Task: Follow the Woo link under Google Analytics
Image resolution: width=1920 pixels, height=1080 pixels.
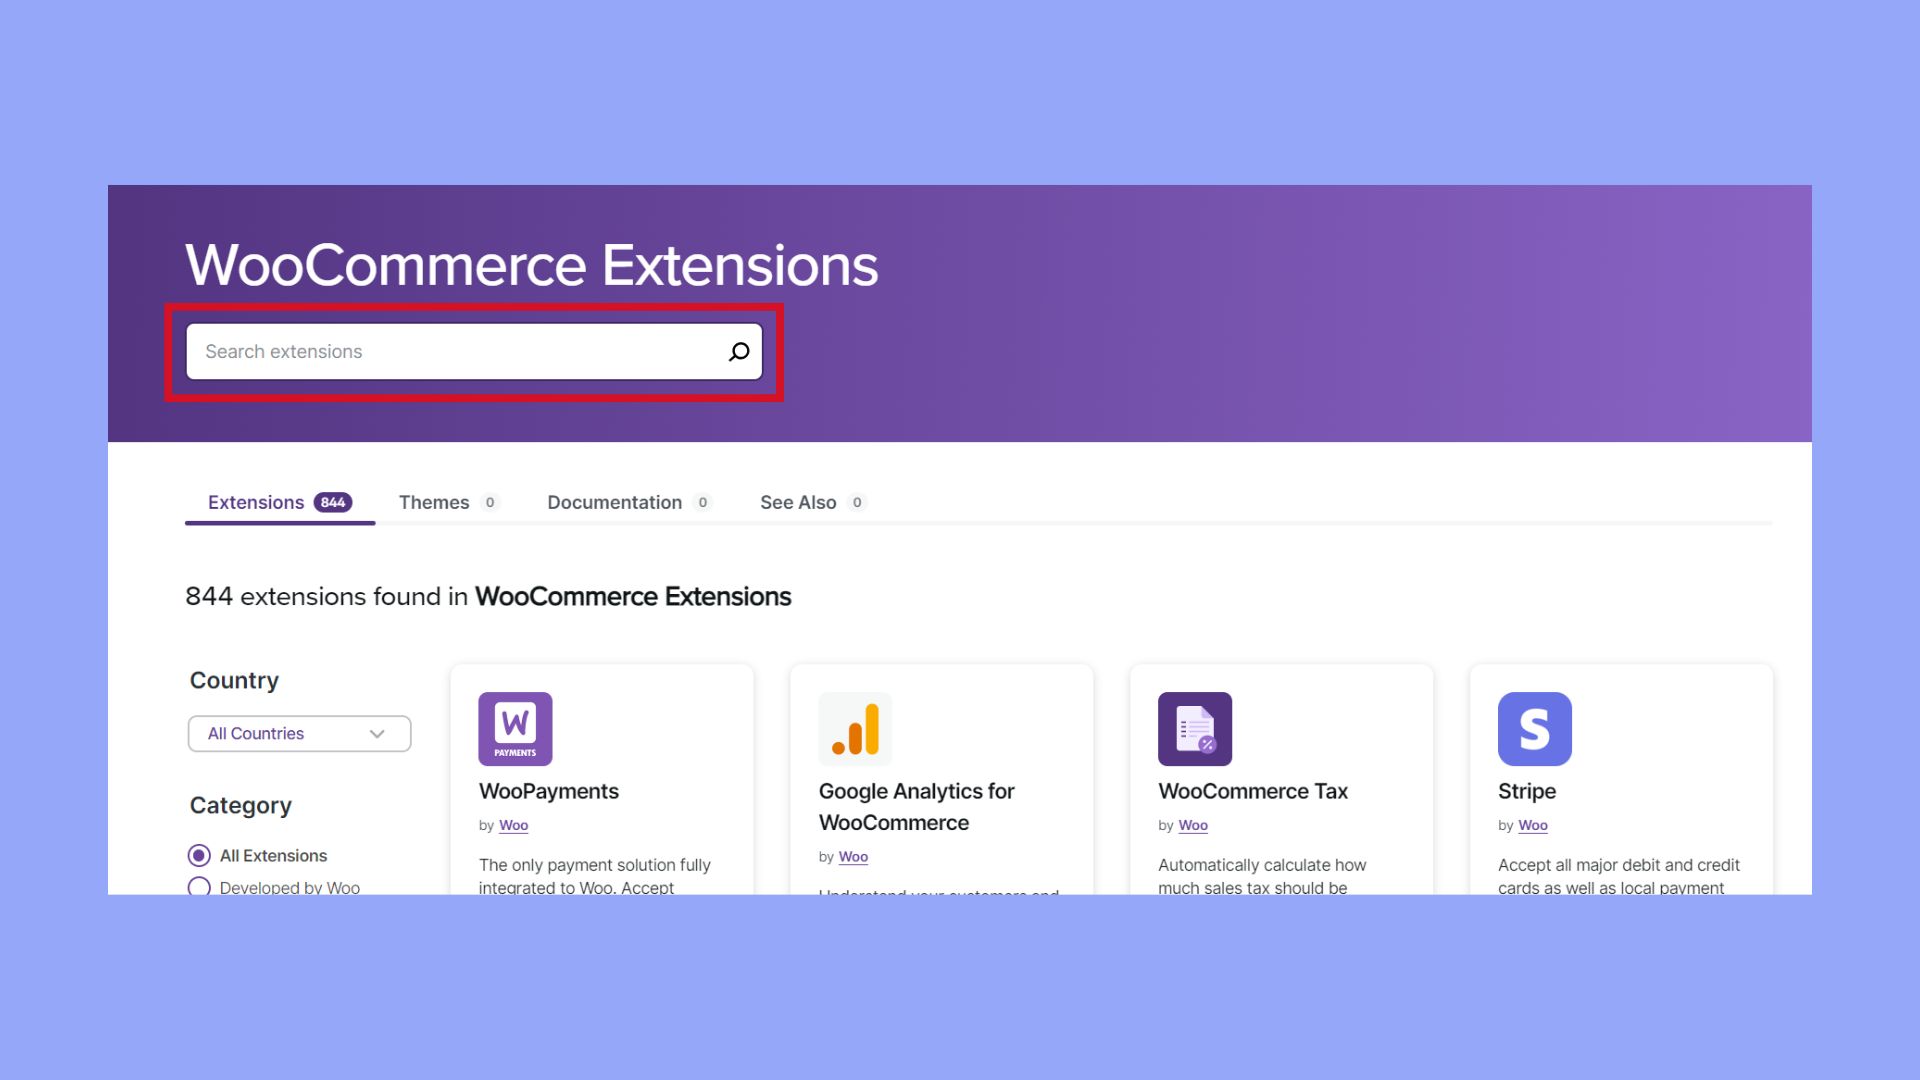Action: 853,857
